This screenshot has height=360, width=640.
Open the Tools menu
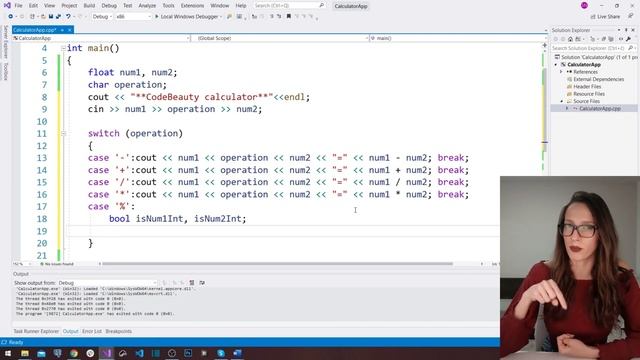tap(168, 6)
